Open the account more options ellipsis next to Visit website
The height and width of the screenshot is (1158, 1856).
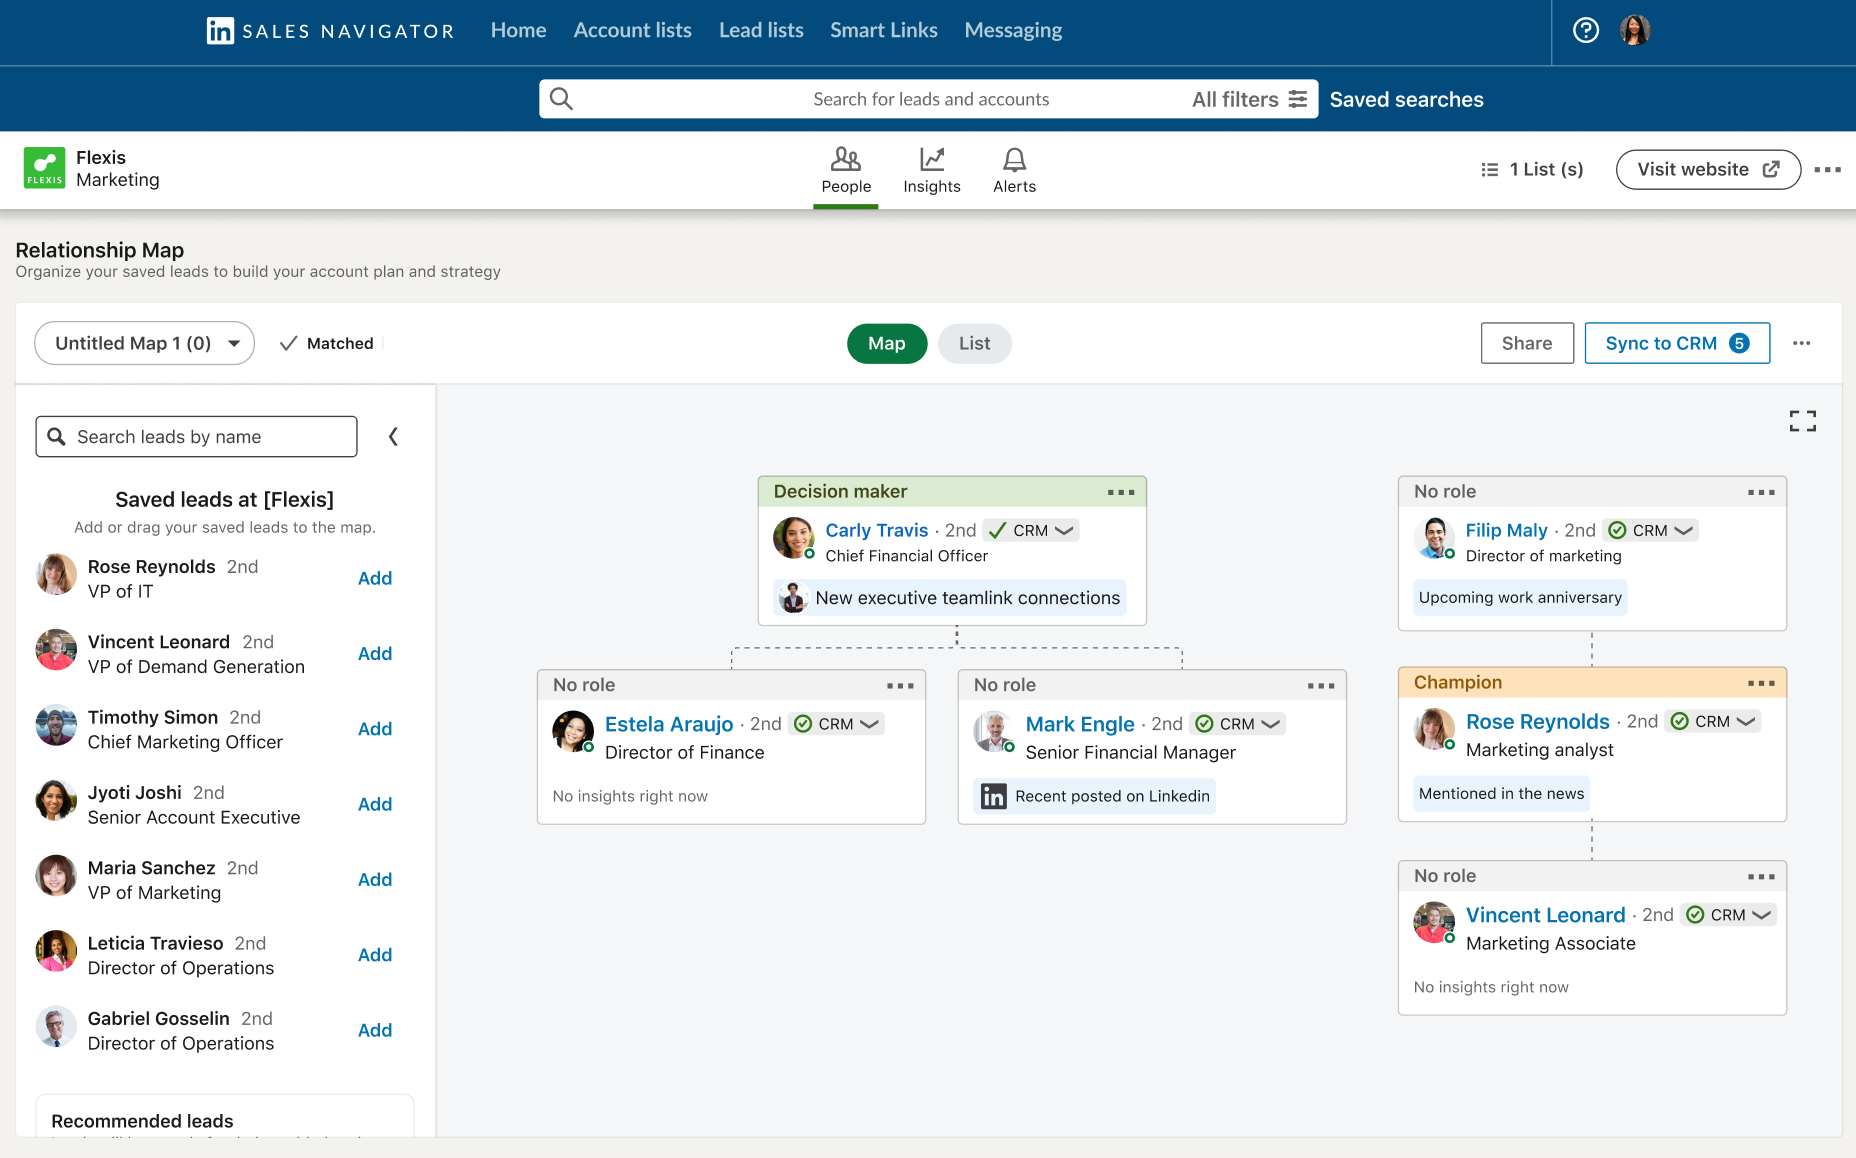(1827, 170)
